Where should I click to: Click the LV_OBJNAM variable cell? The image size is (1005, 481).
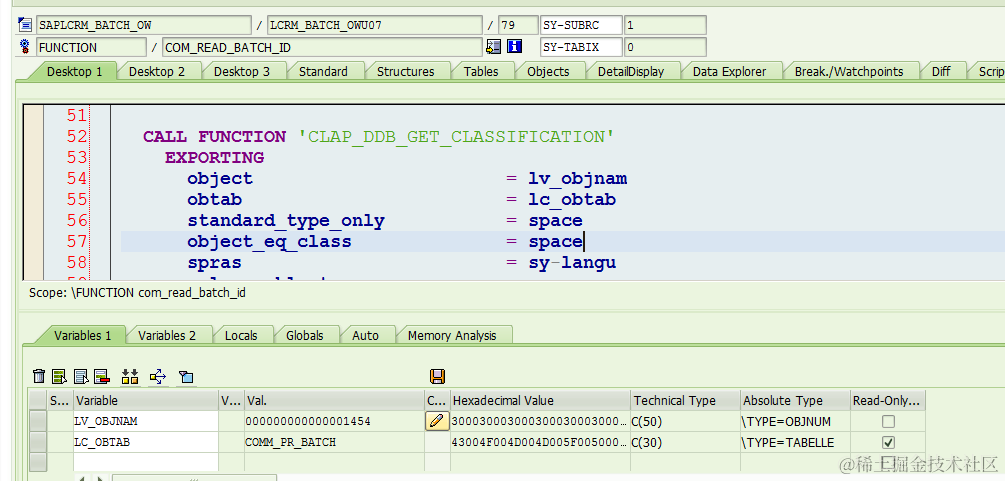pyautogui.click(x=146, y=421)
